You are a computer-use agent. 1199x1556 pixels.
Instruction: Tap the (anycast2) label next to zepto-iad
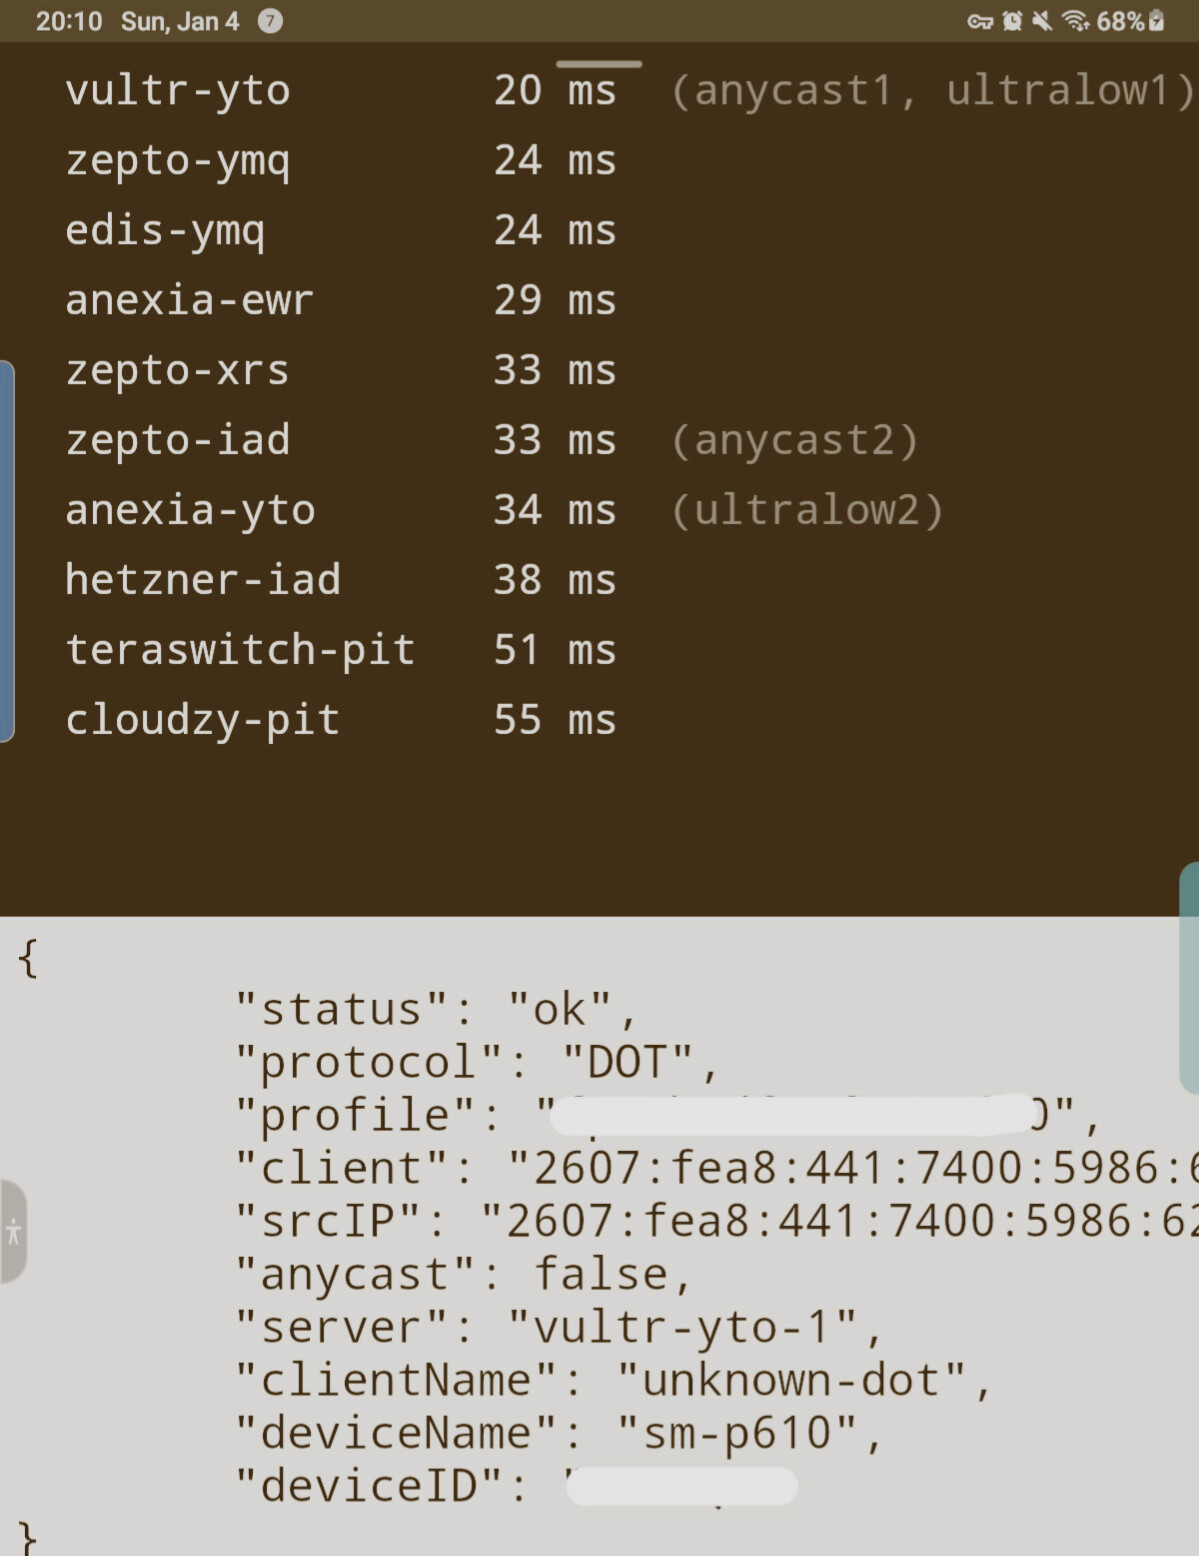coord(795,440)
